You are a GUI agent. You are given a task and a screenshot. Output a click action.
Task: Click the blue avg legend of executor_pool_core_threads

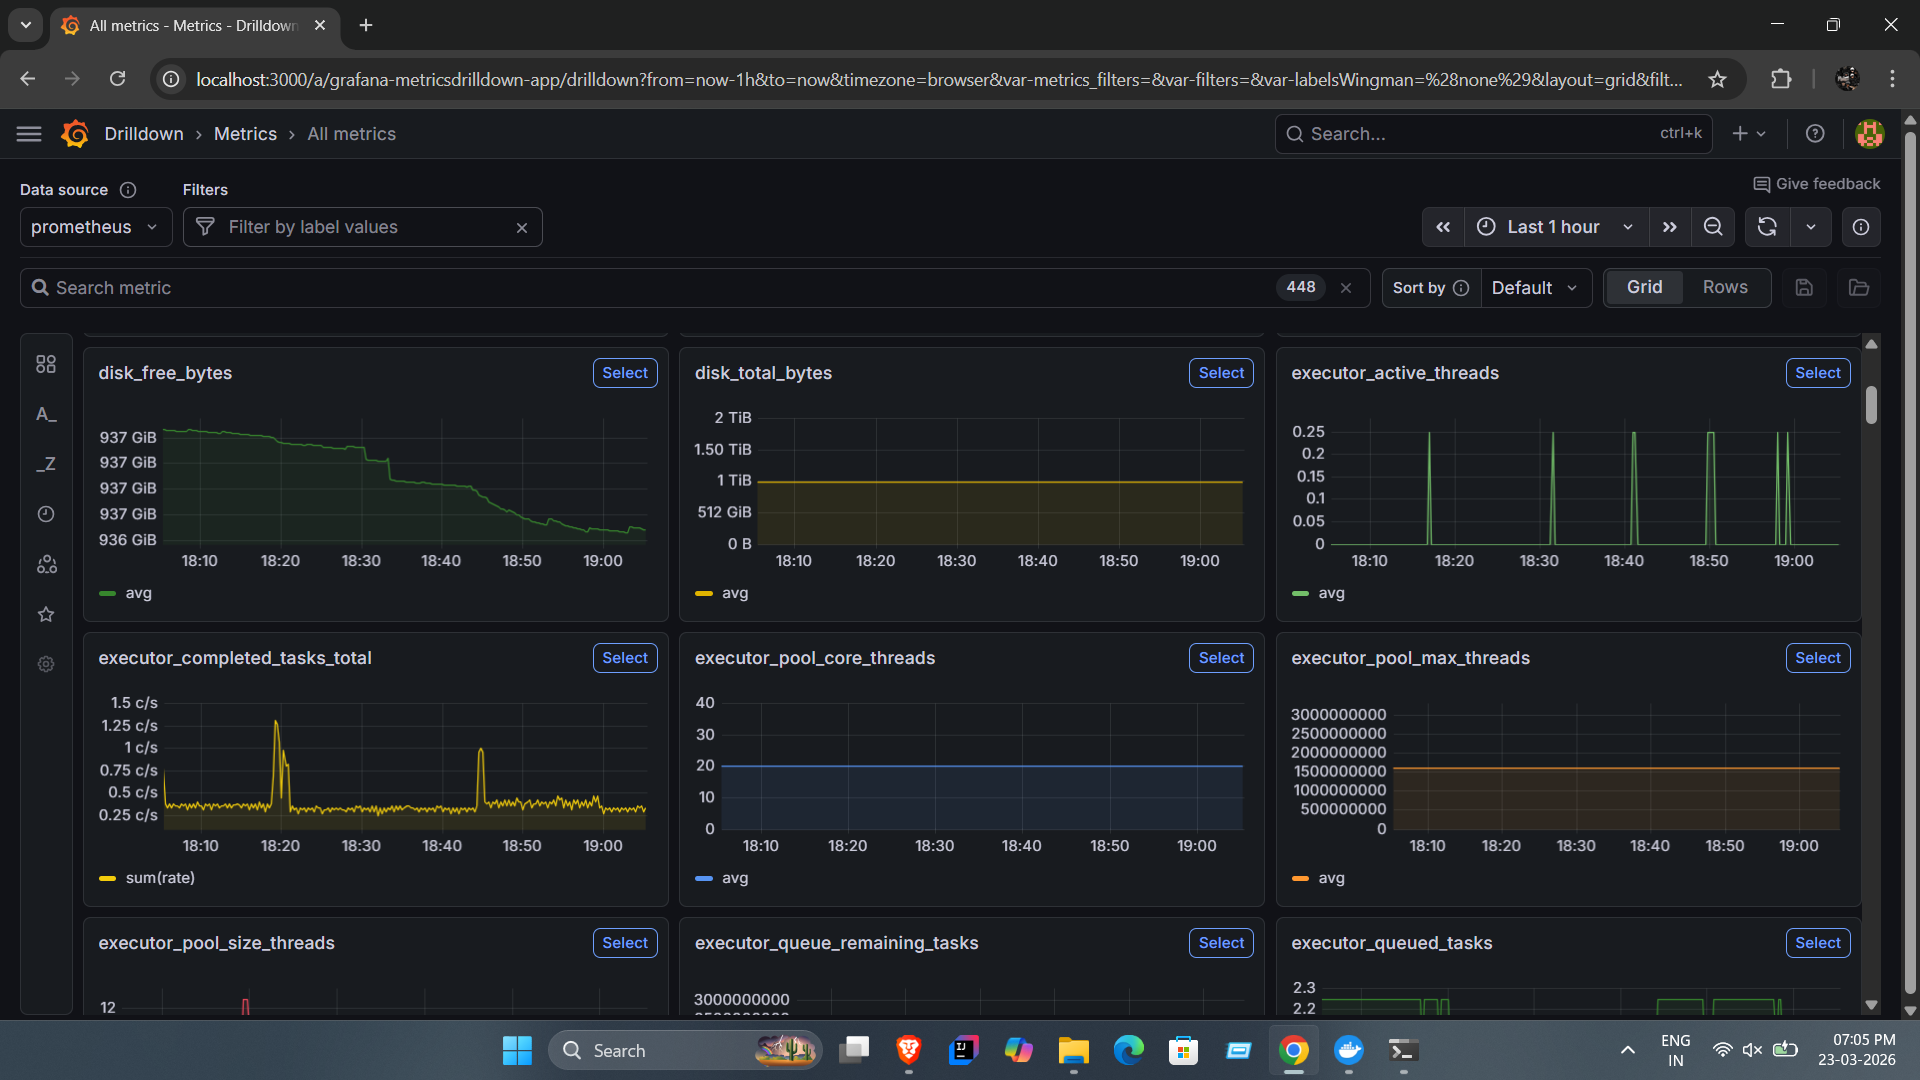click(722, 878)
